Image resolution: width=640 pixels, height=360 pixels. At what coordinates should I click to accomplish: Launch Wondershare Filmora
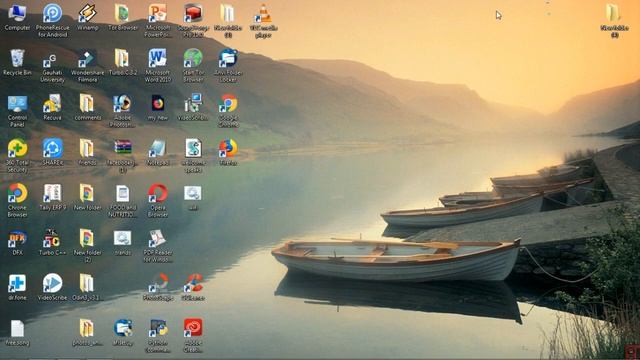(87, 65)
